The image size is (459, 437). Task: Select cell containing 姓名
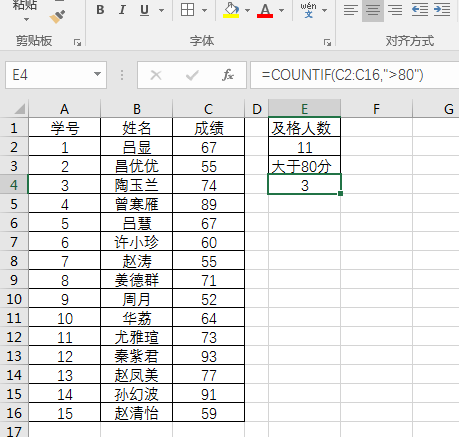click(137, 128)
